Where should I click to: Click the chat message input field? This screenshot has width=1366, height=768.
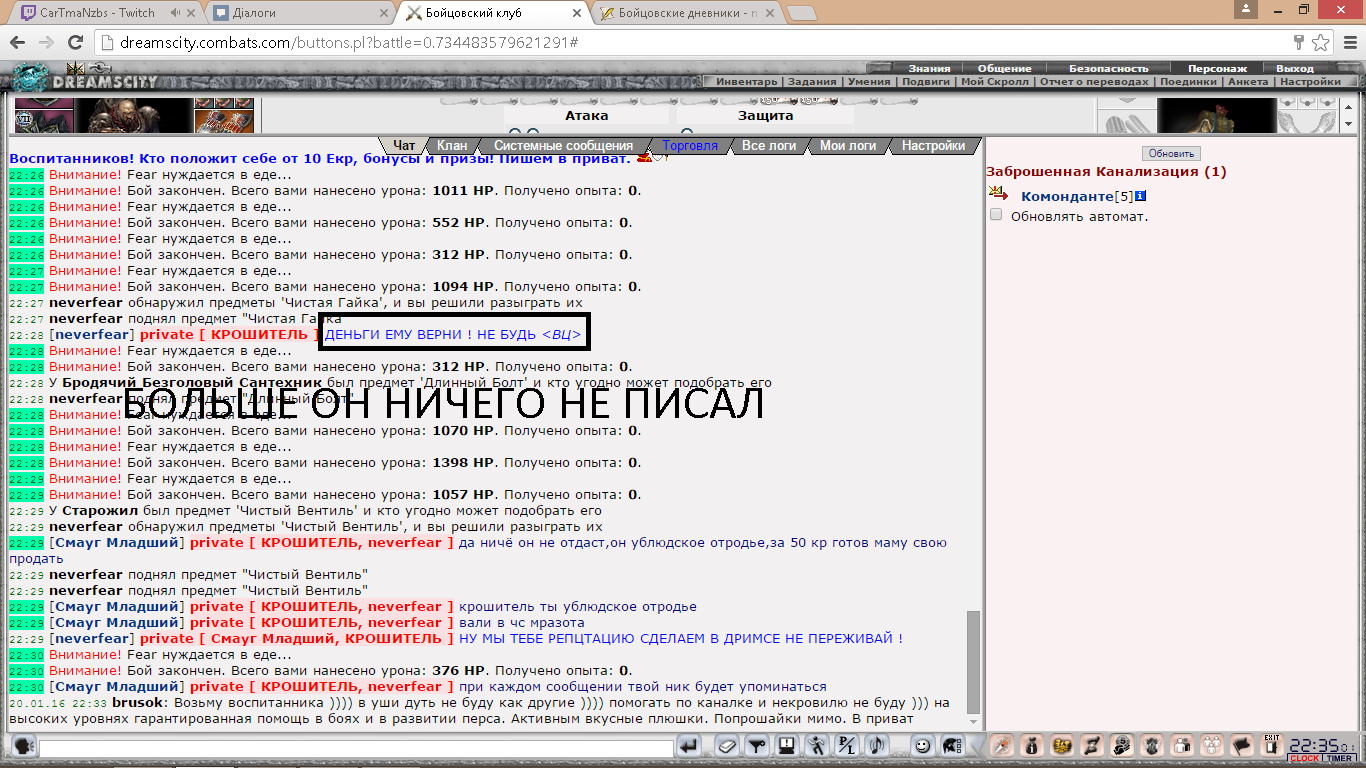(x=356, y=747)
